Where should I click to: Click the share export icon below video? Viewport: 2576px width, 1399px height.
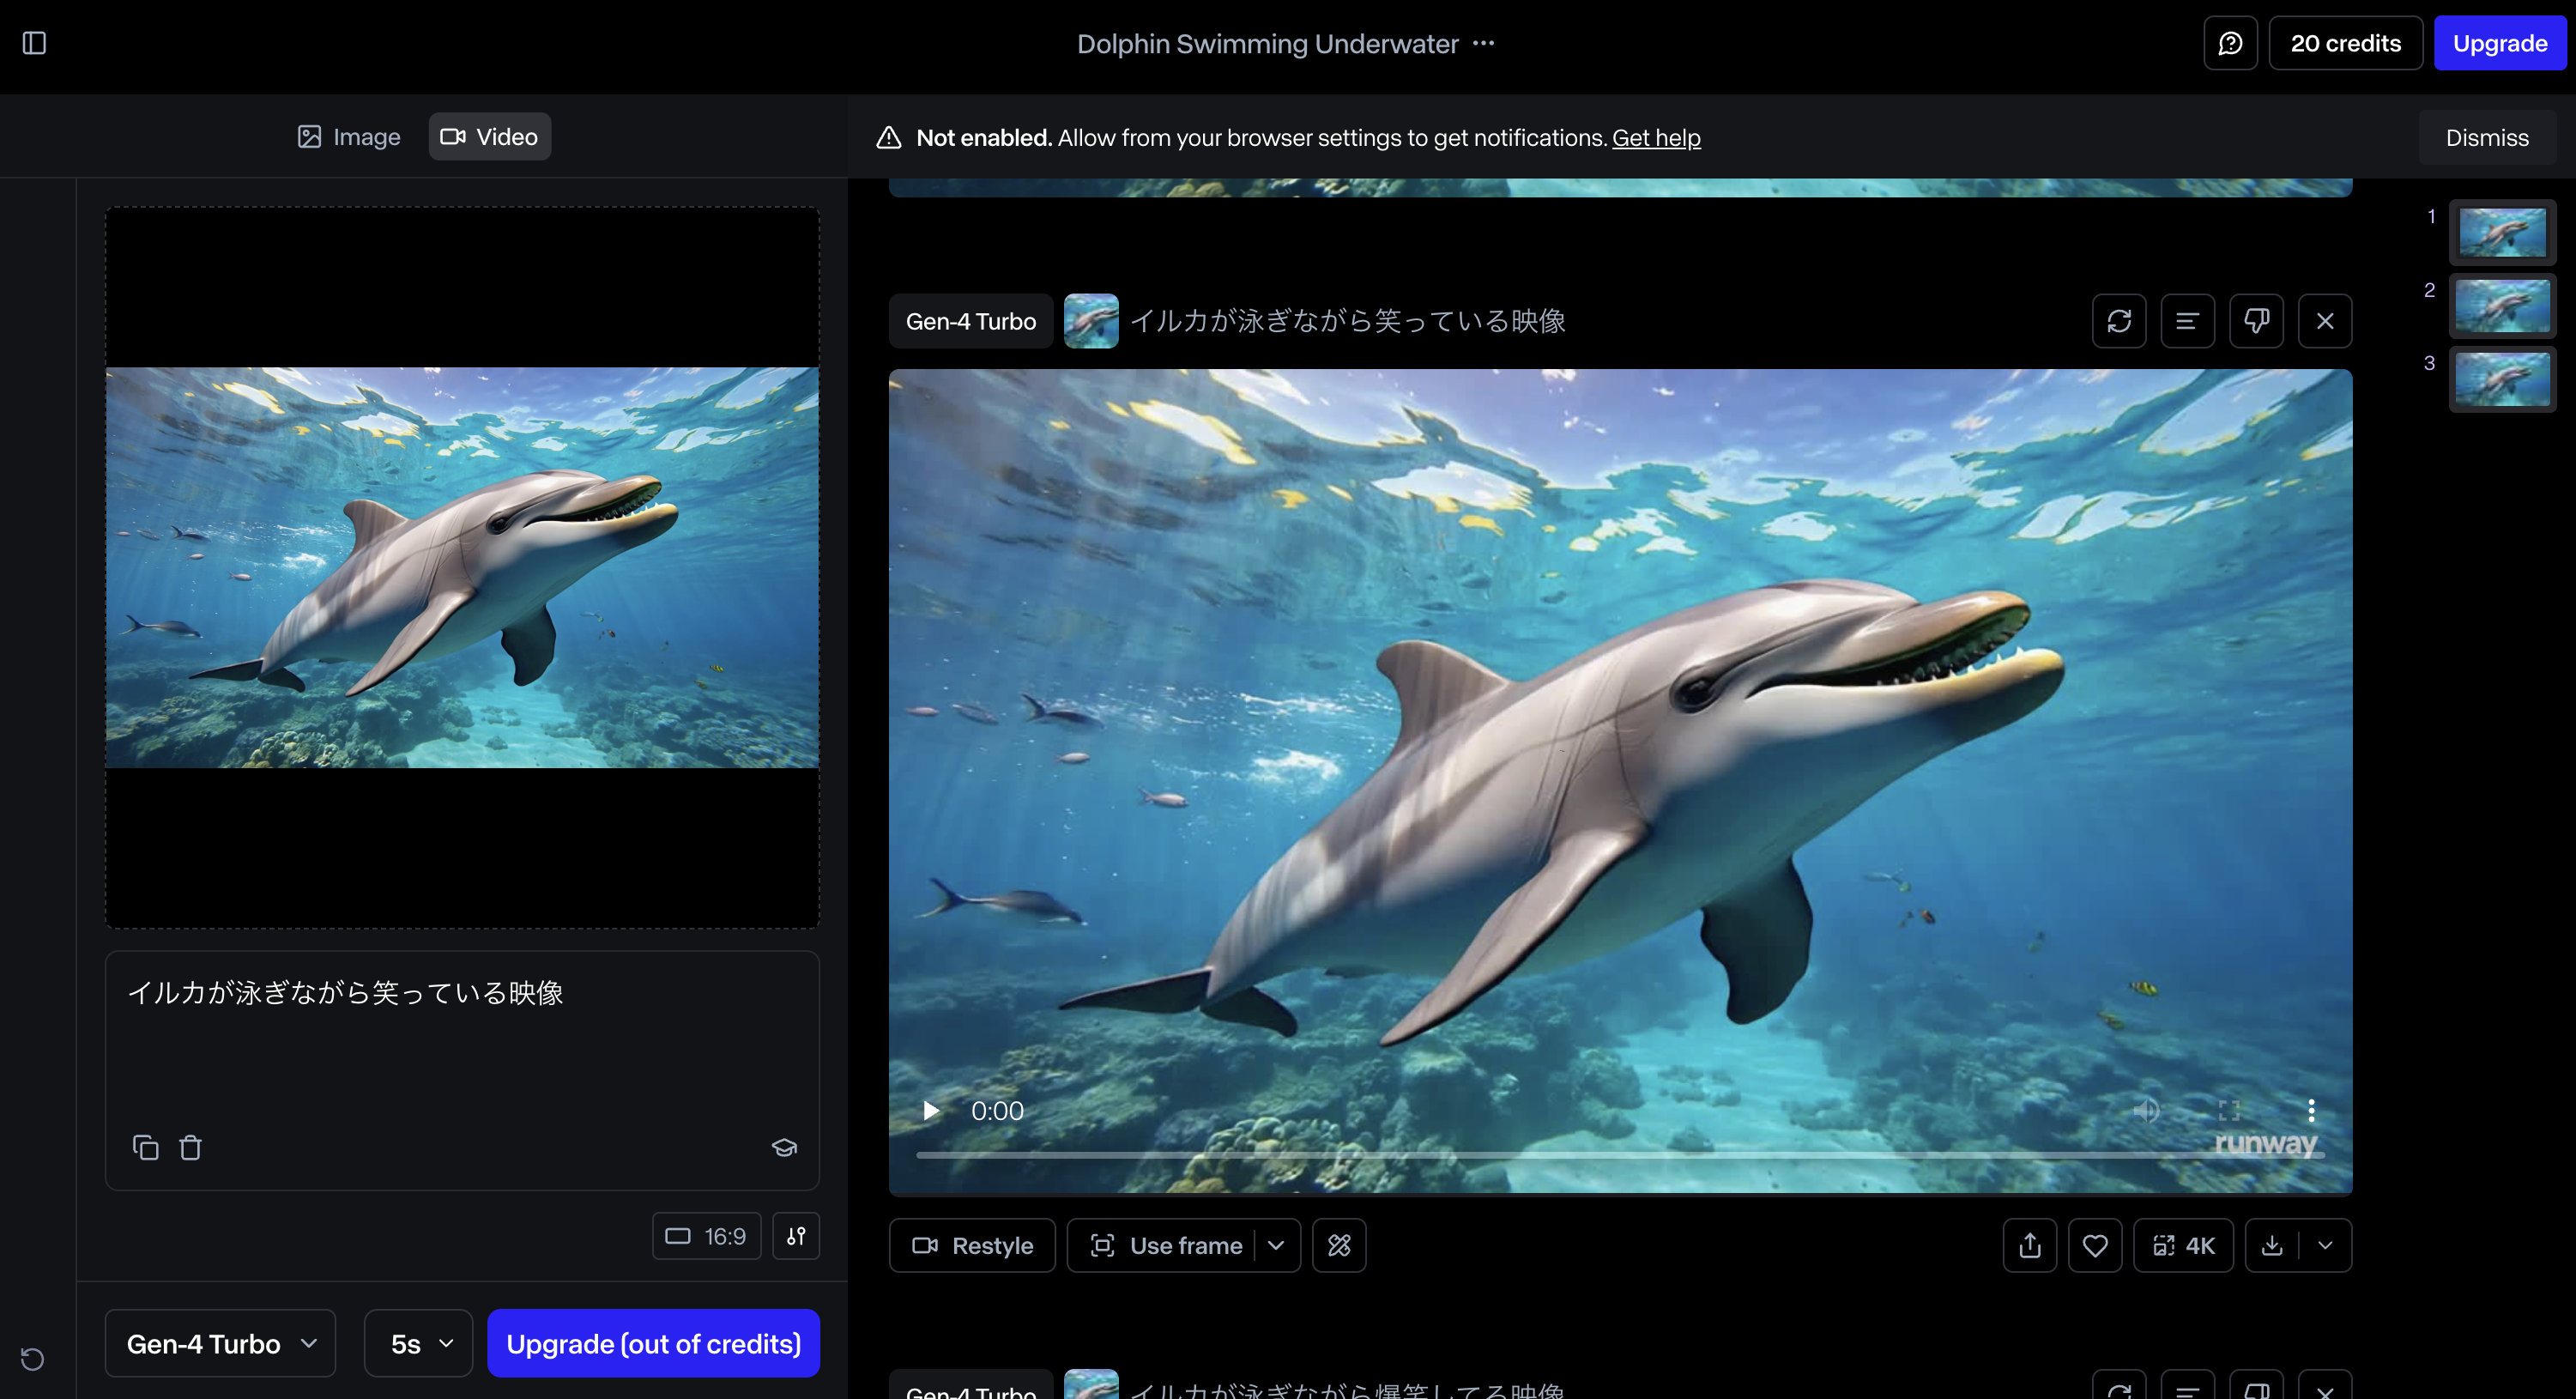(2029, 1245)
